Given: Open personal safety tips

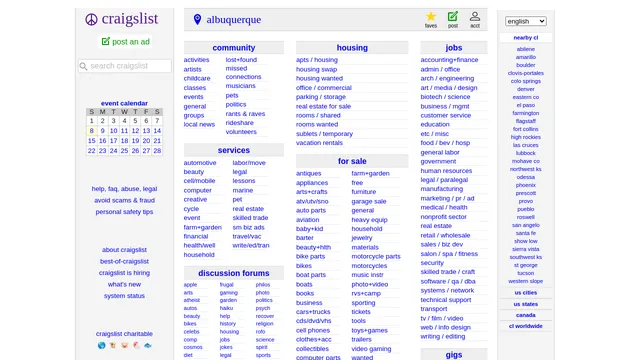Looking at the screenshot, I should tap(124, 212).
